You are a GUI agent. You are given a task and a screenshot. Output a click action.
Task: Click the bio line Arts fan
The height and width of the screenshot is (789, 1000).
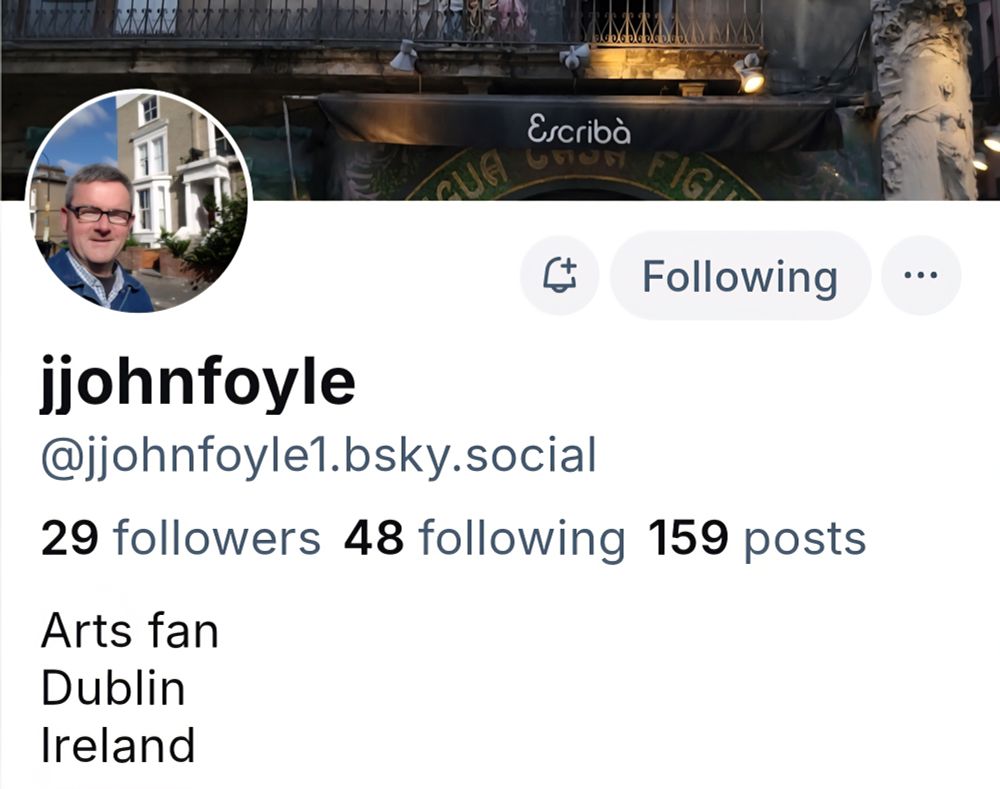pos(130,631)
